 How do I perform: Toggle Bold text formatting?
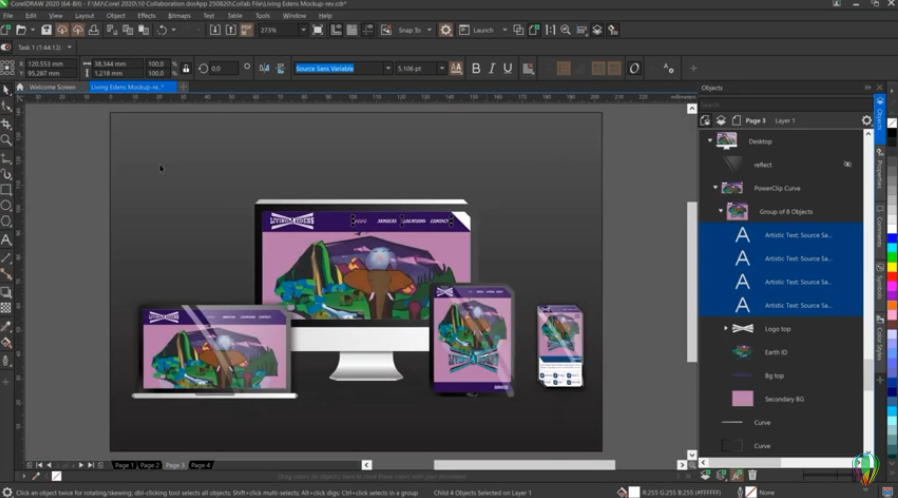pyautogui.click(x=476, y=68)
